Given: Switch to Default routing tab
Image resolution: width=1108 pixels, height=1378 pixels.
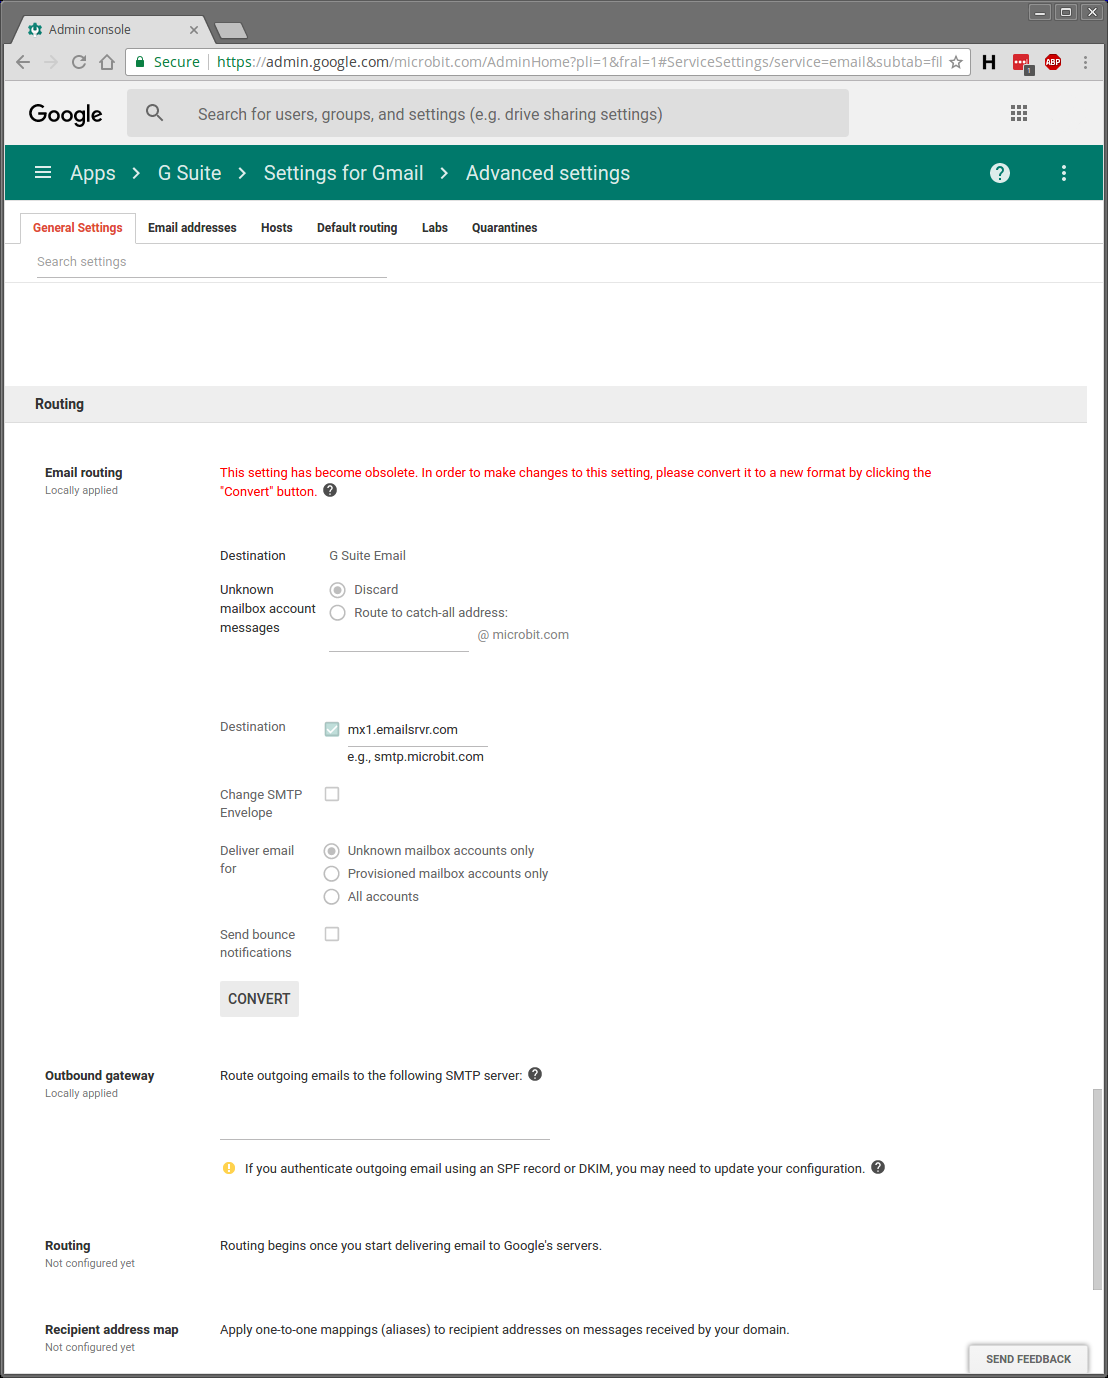Looking at the screenshot, I should [357, 228].
